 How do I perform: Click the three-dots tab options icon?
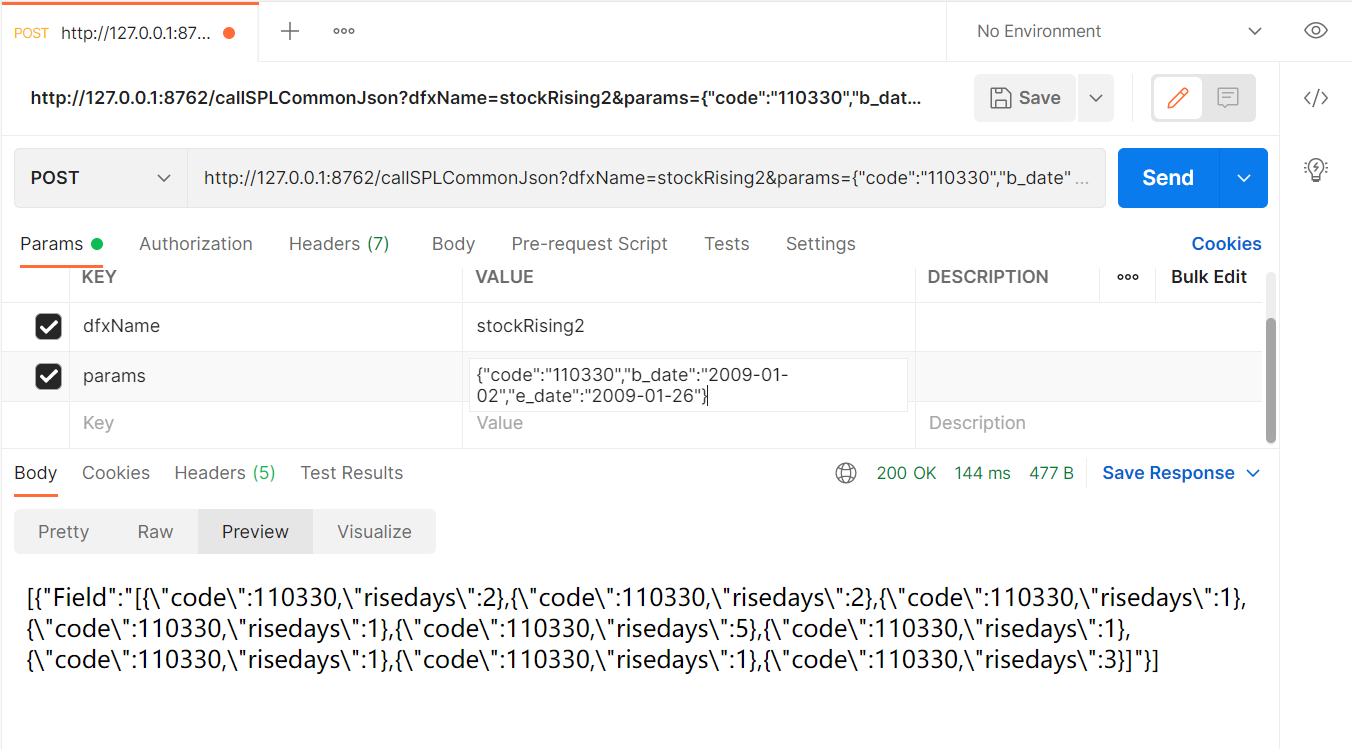tap(344, 31)
